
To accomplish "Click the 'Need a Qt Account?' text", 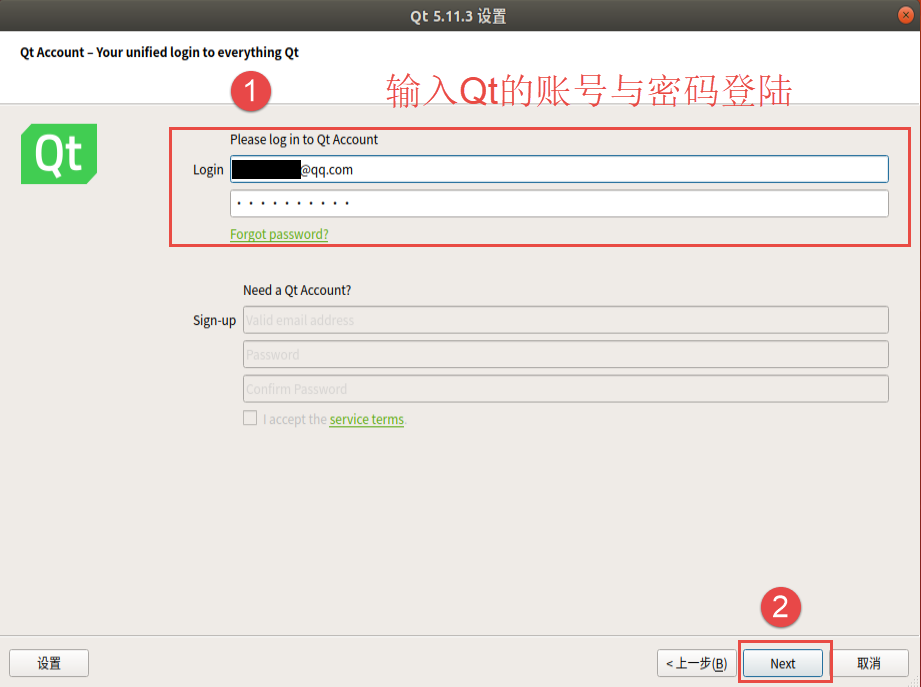I will [x=297, y=291].
